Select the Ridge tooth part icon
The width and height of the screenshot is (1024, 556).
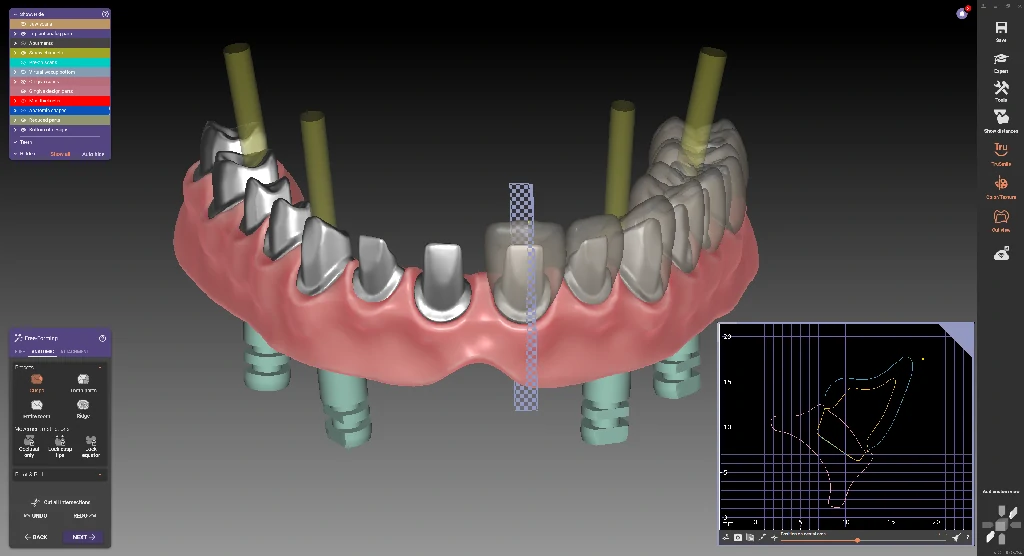[83, 407]
